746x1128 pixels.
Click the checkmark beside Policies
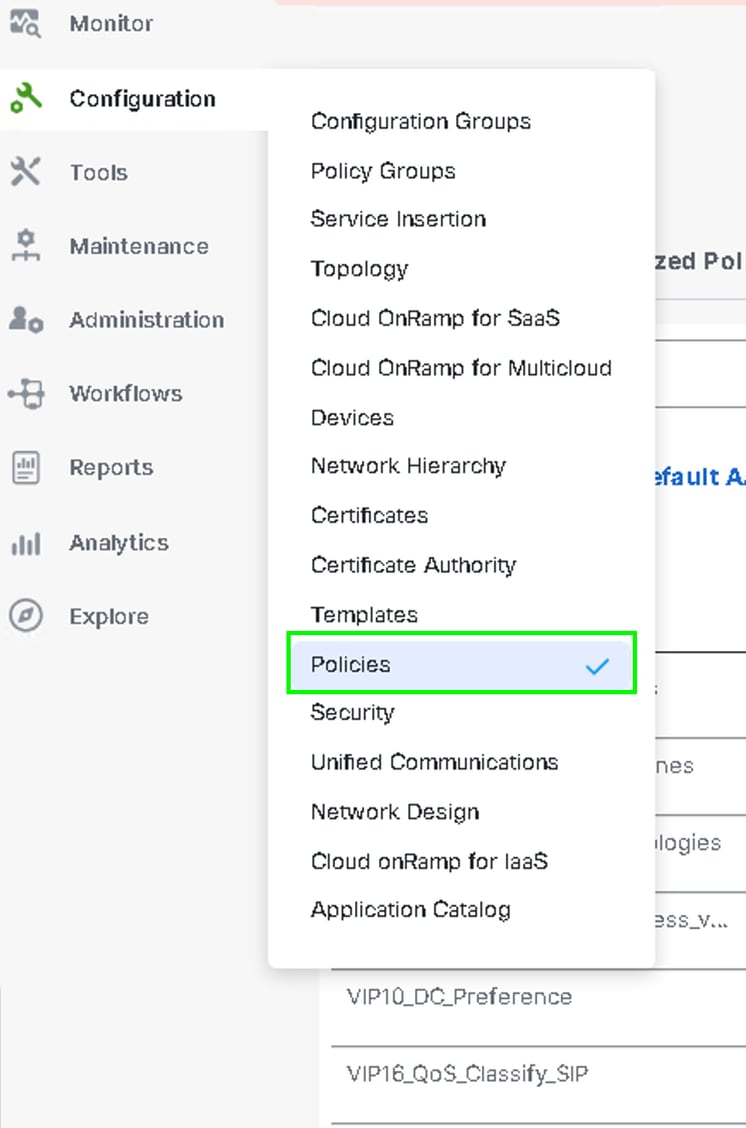(x=597, y=666)
